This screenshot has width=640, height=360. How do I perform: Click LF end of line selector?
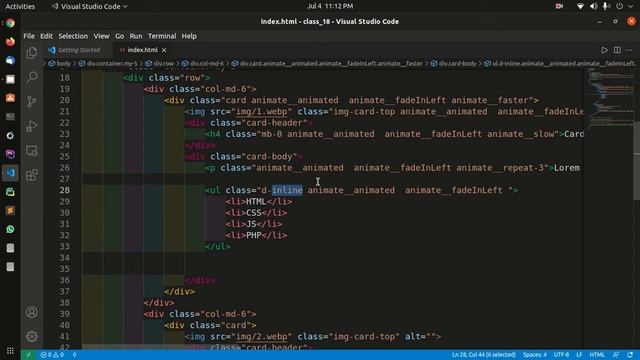[579, 355]
